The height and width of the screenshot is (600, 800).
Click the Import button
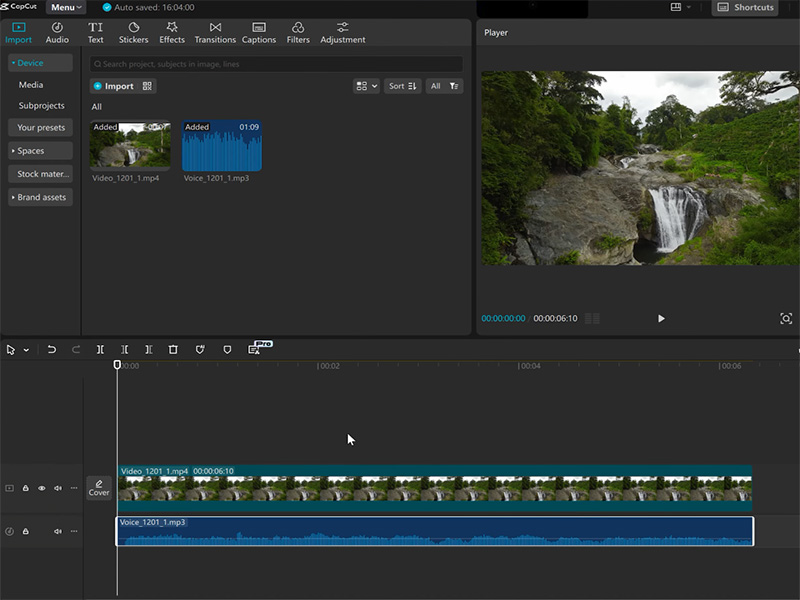(x=113, y=86)
